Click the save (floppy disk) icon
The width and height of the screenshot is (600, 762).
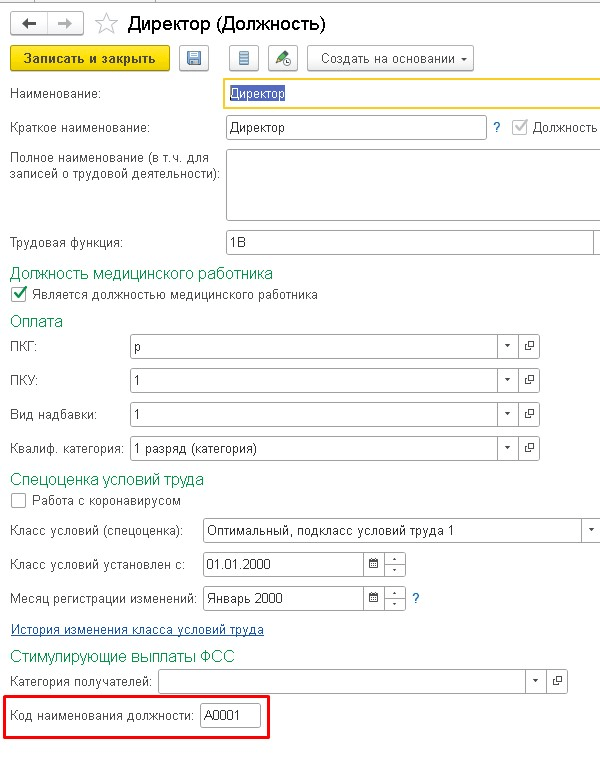(194, 59)
